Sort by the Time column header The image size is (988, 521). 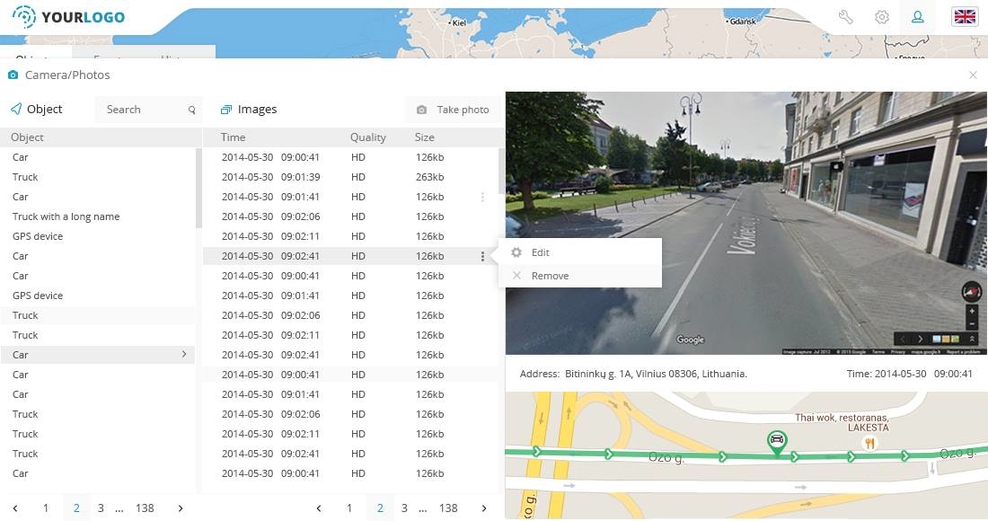[233, 137]
